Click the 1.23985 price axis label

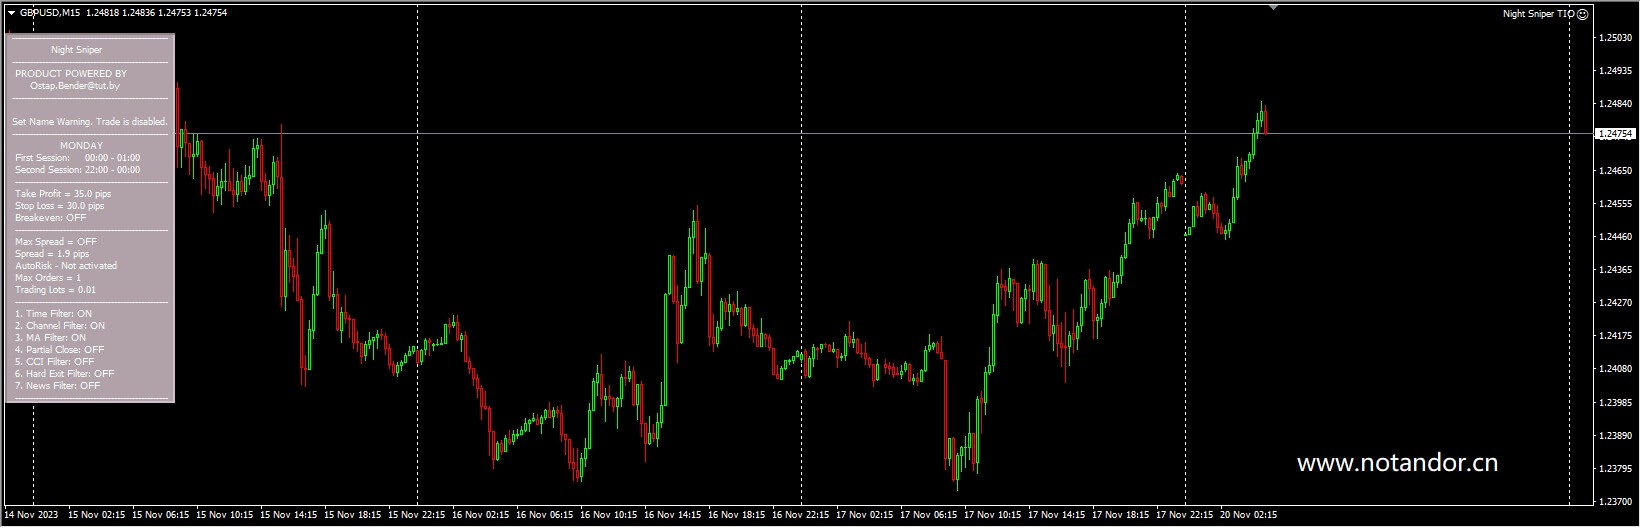pos(1616,403)
